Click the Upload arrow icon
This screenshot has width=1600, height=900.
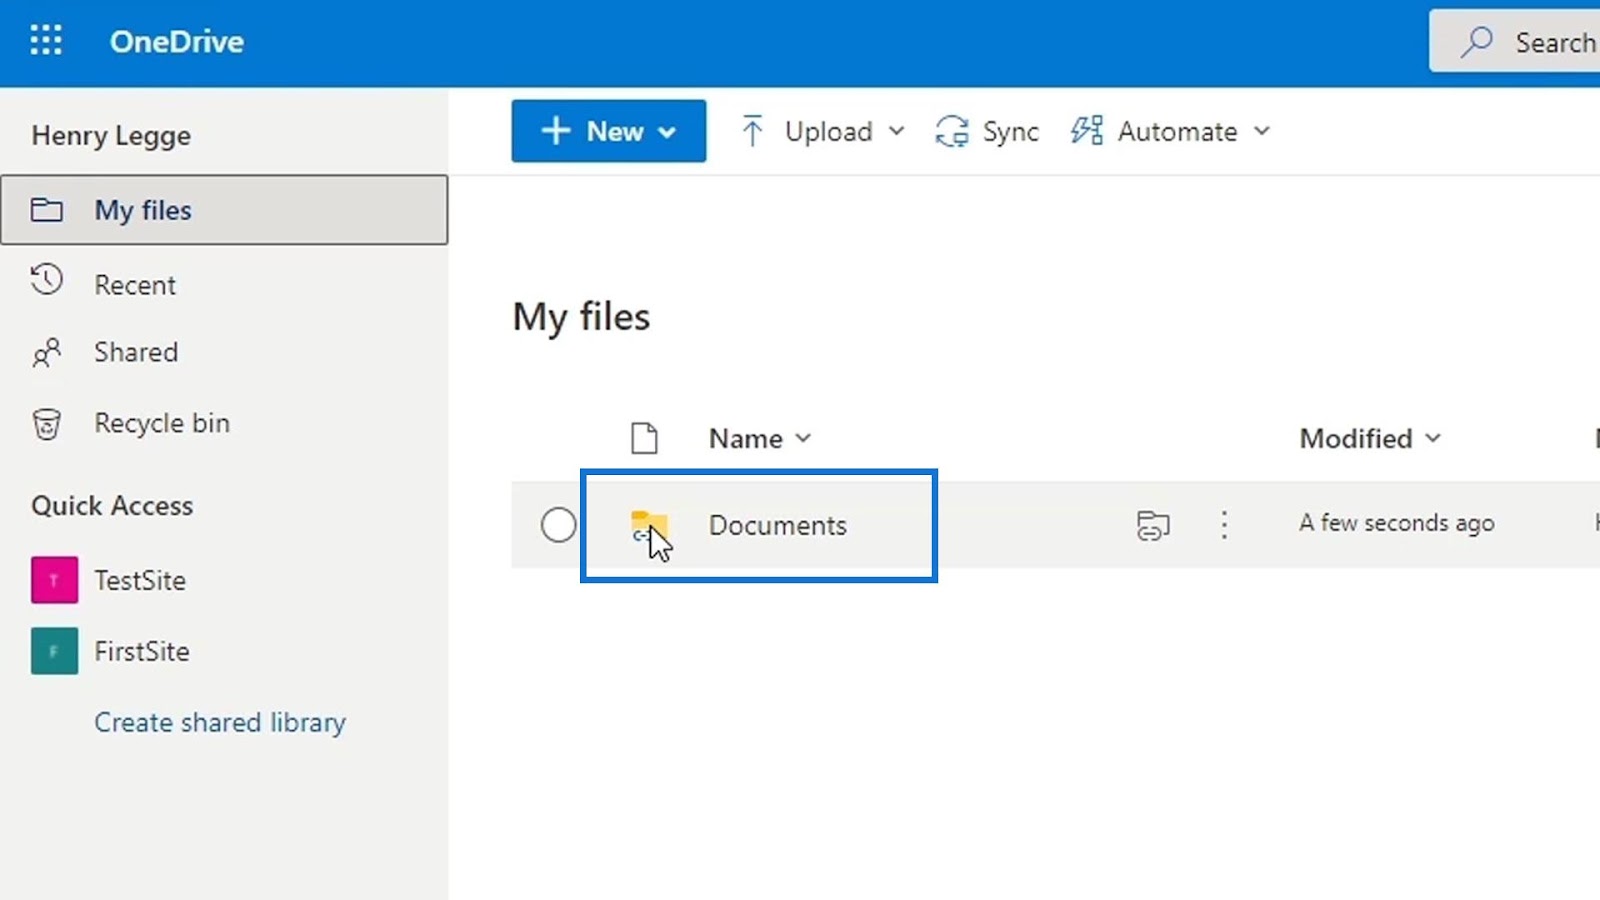(x=752, y=131)
